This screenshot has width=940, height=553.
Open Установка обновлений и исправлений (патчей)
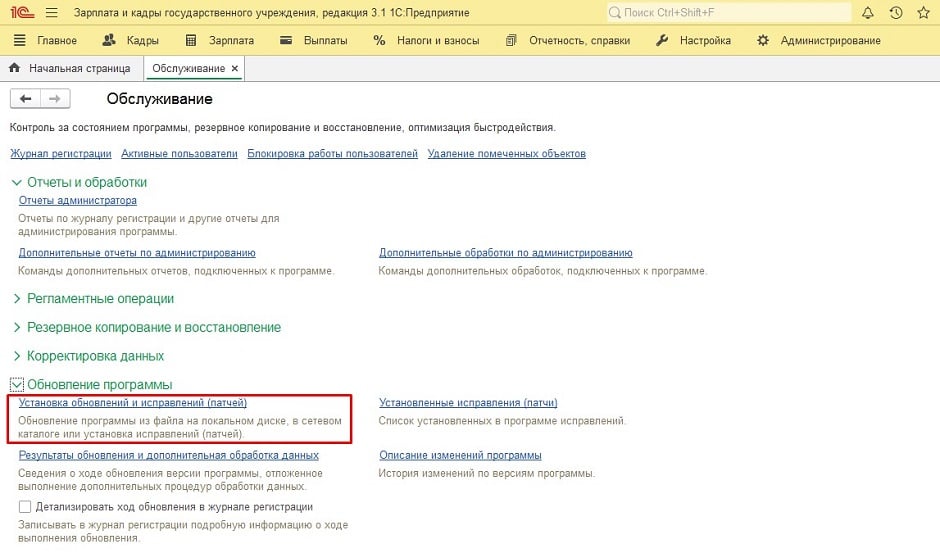pyautogui.click(x=132, y=402)
